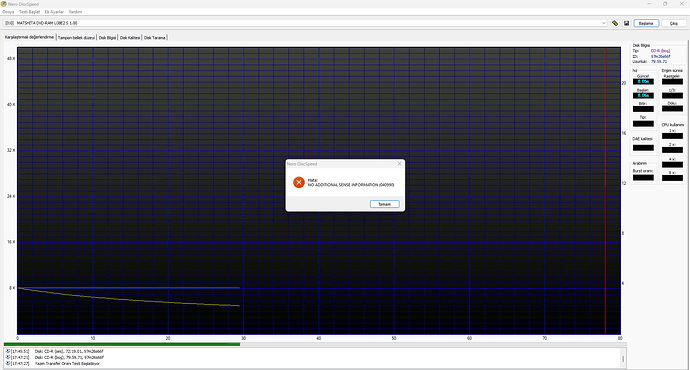This screenshot has width=690, height=370.
Task: Click the second log entry icon
Action: tap(8, 357)
